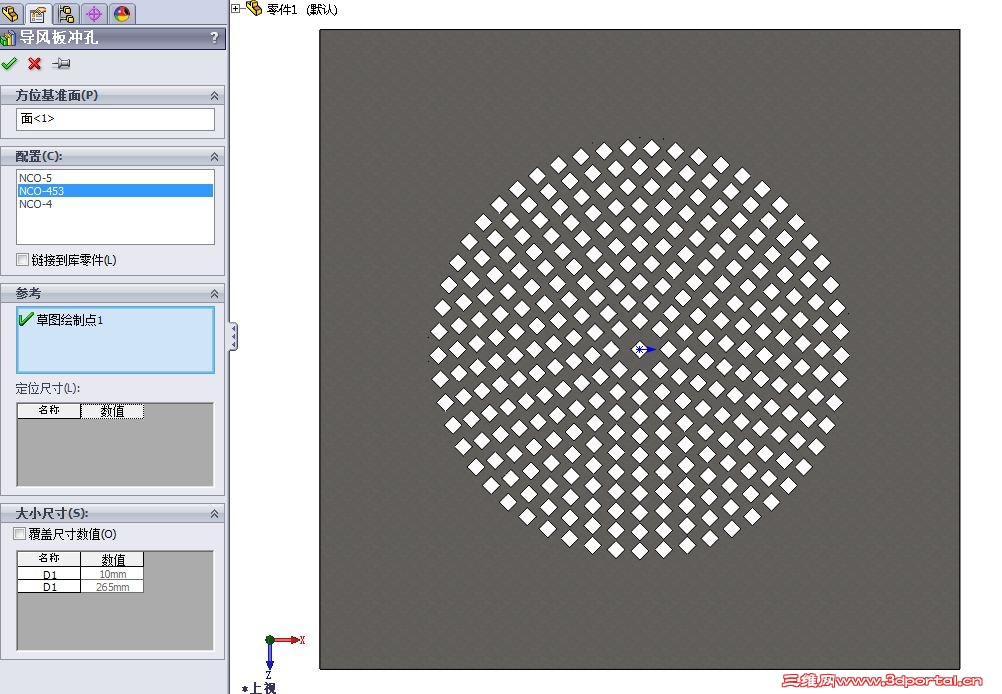
Task: Click the sketch point marker at pattern center
Action: point(640,350)
